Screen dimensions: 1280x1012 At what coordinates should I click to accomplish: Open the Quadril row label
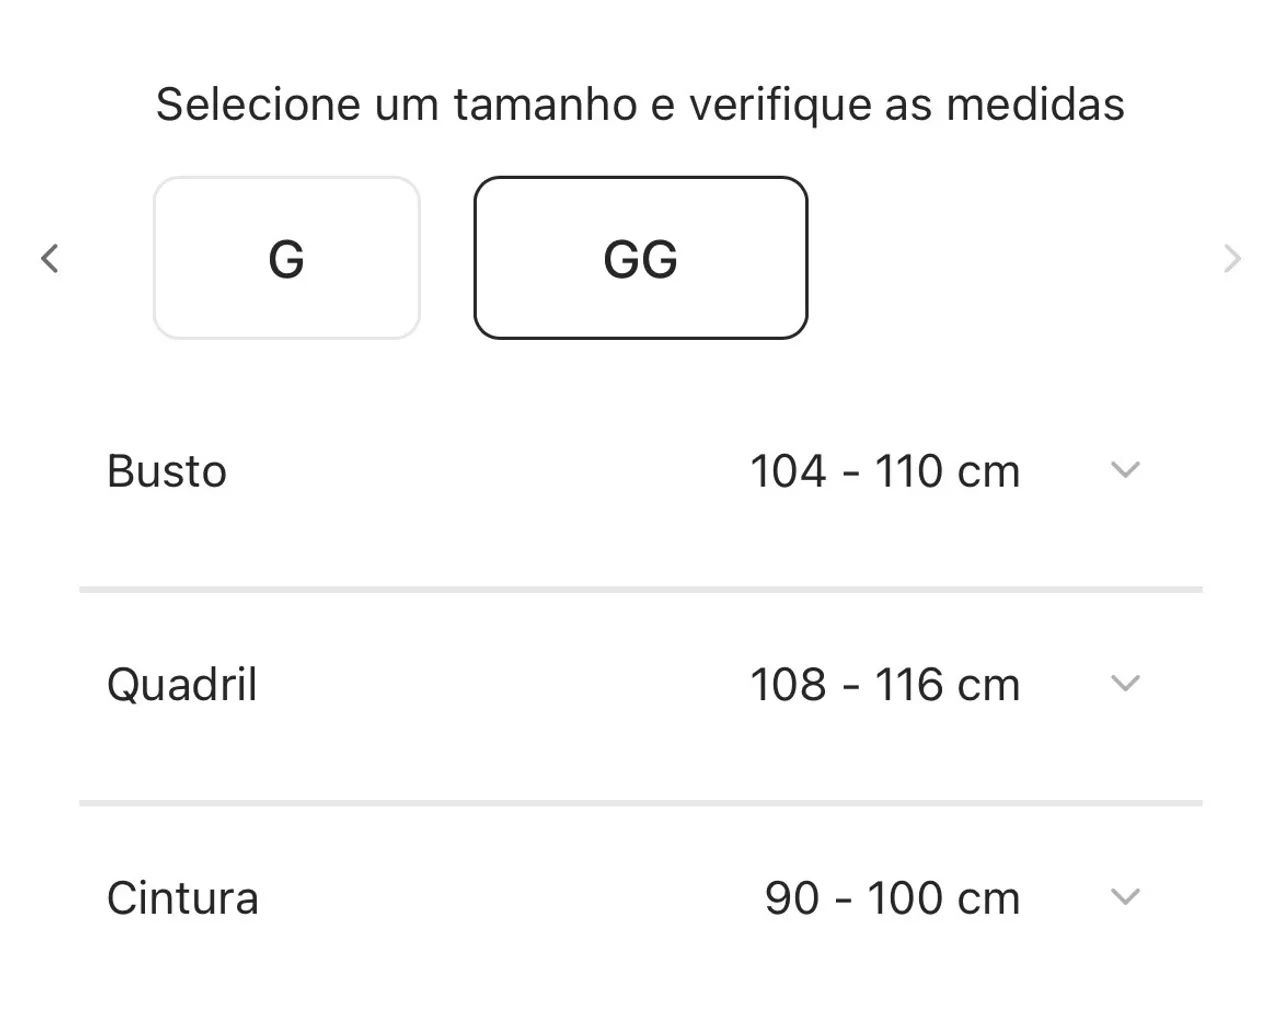pyautogui.click(x=182, y=685)
